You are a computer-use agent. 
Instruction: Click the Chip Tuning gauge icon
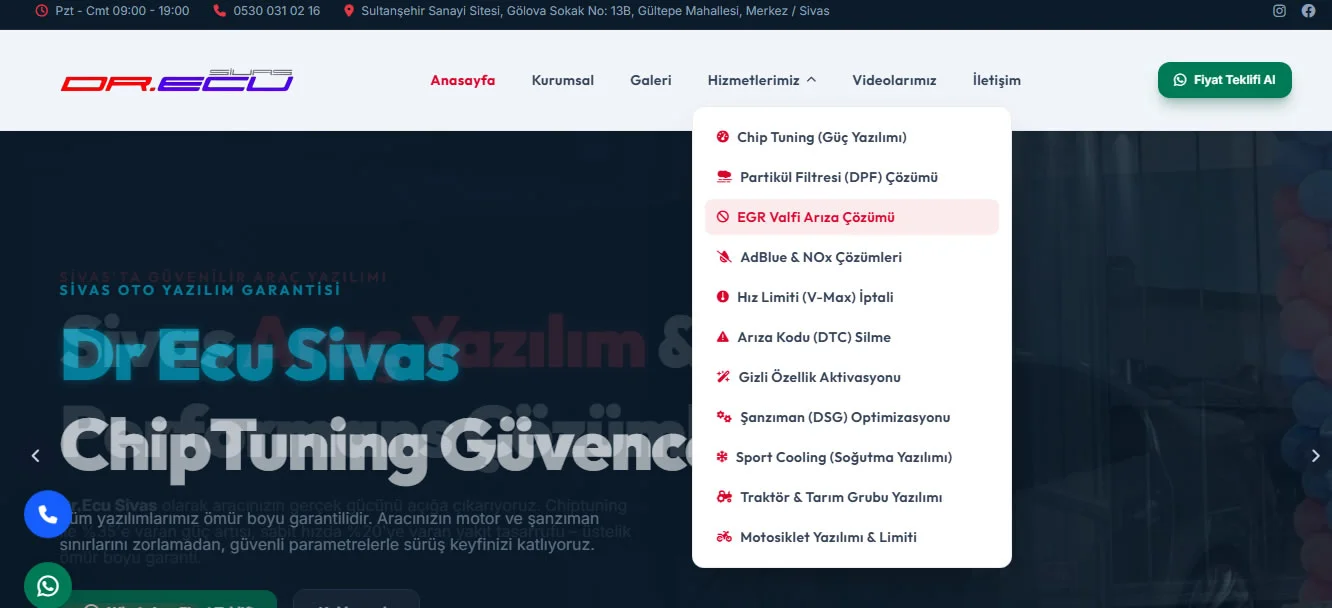click(723, 137)
